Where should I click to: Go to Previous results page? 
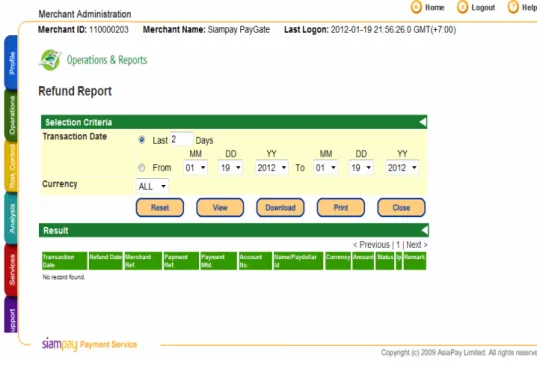[372, 245]
